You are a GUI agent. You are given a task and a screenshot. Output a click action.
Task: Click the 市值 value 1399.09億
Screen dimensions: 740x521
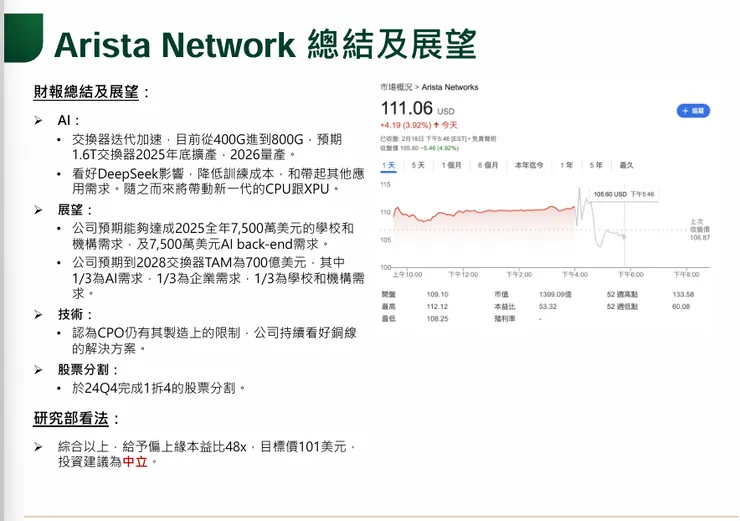coord(555,294)
